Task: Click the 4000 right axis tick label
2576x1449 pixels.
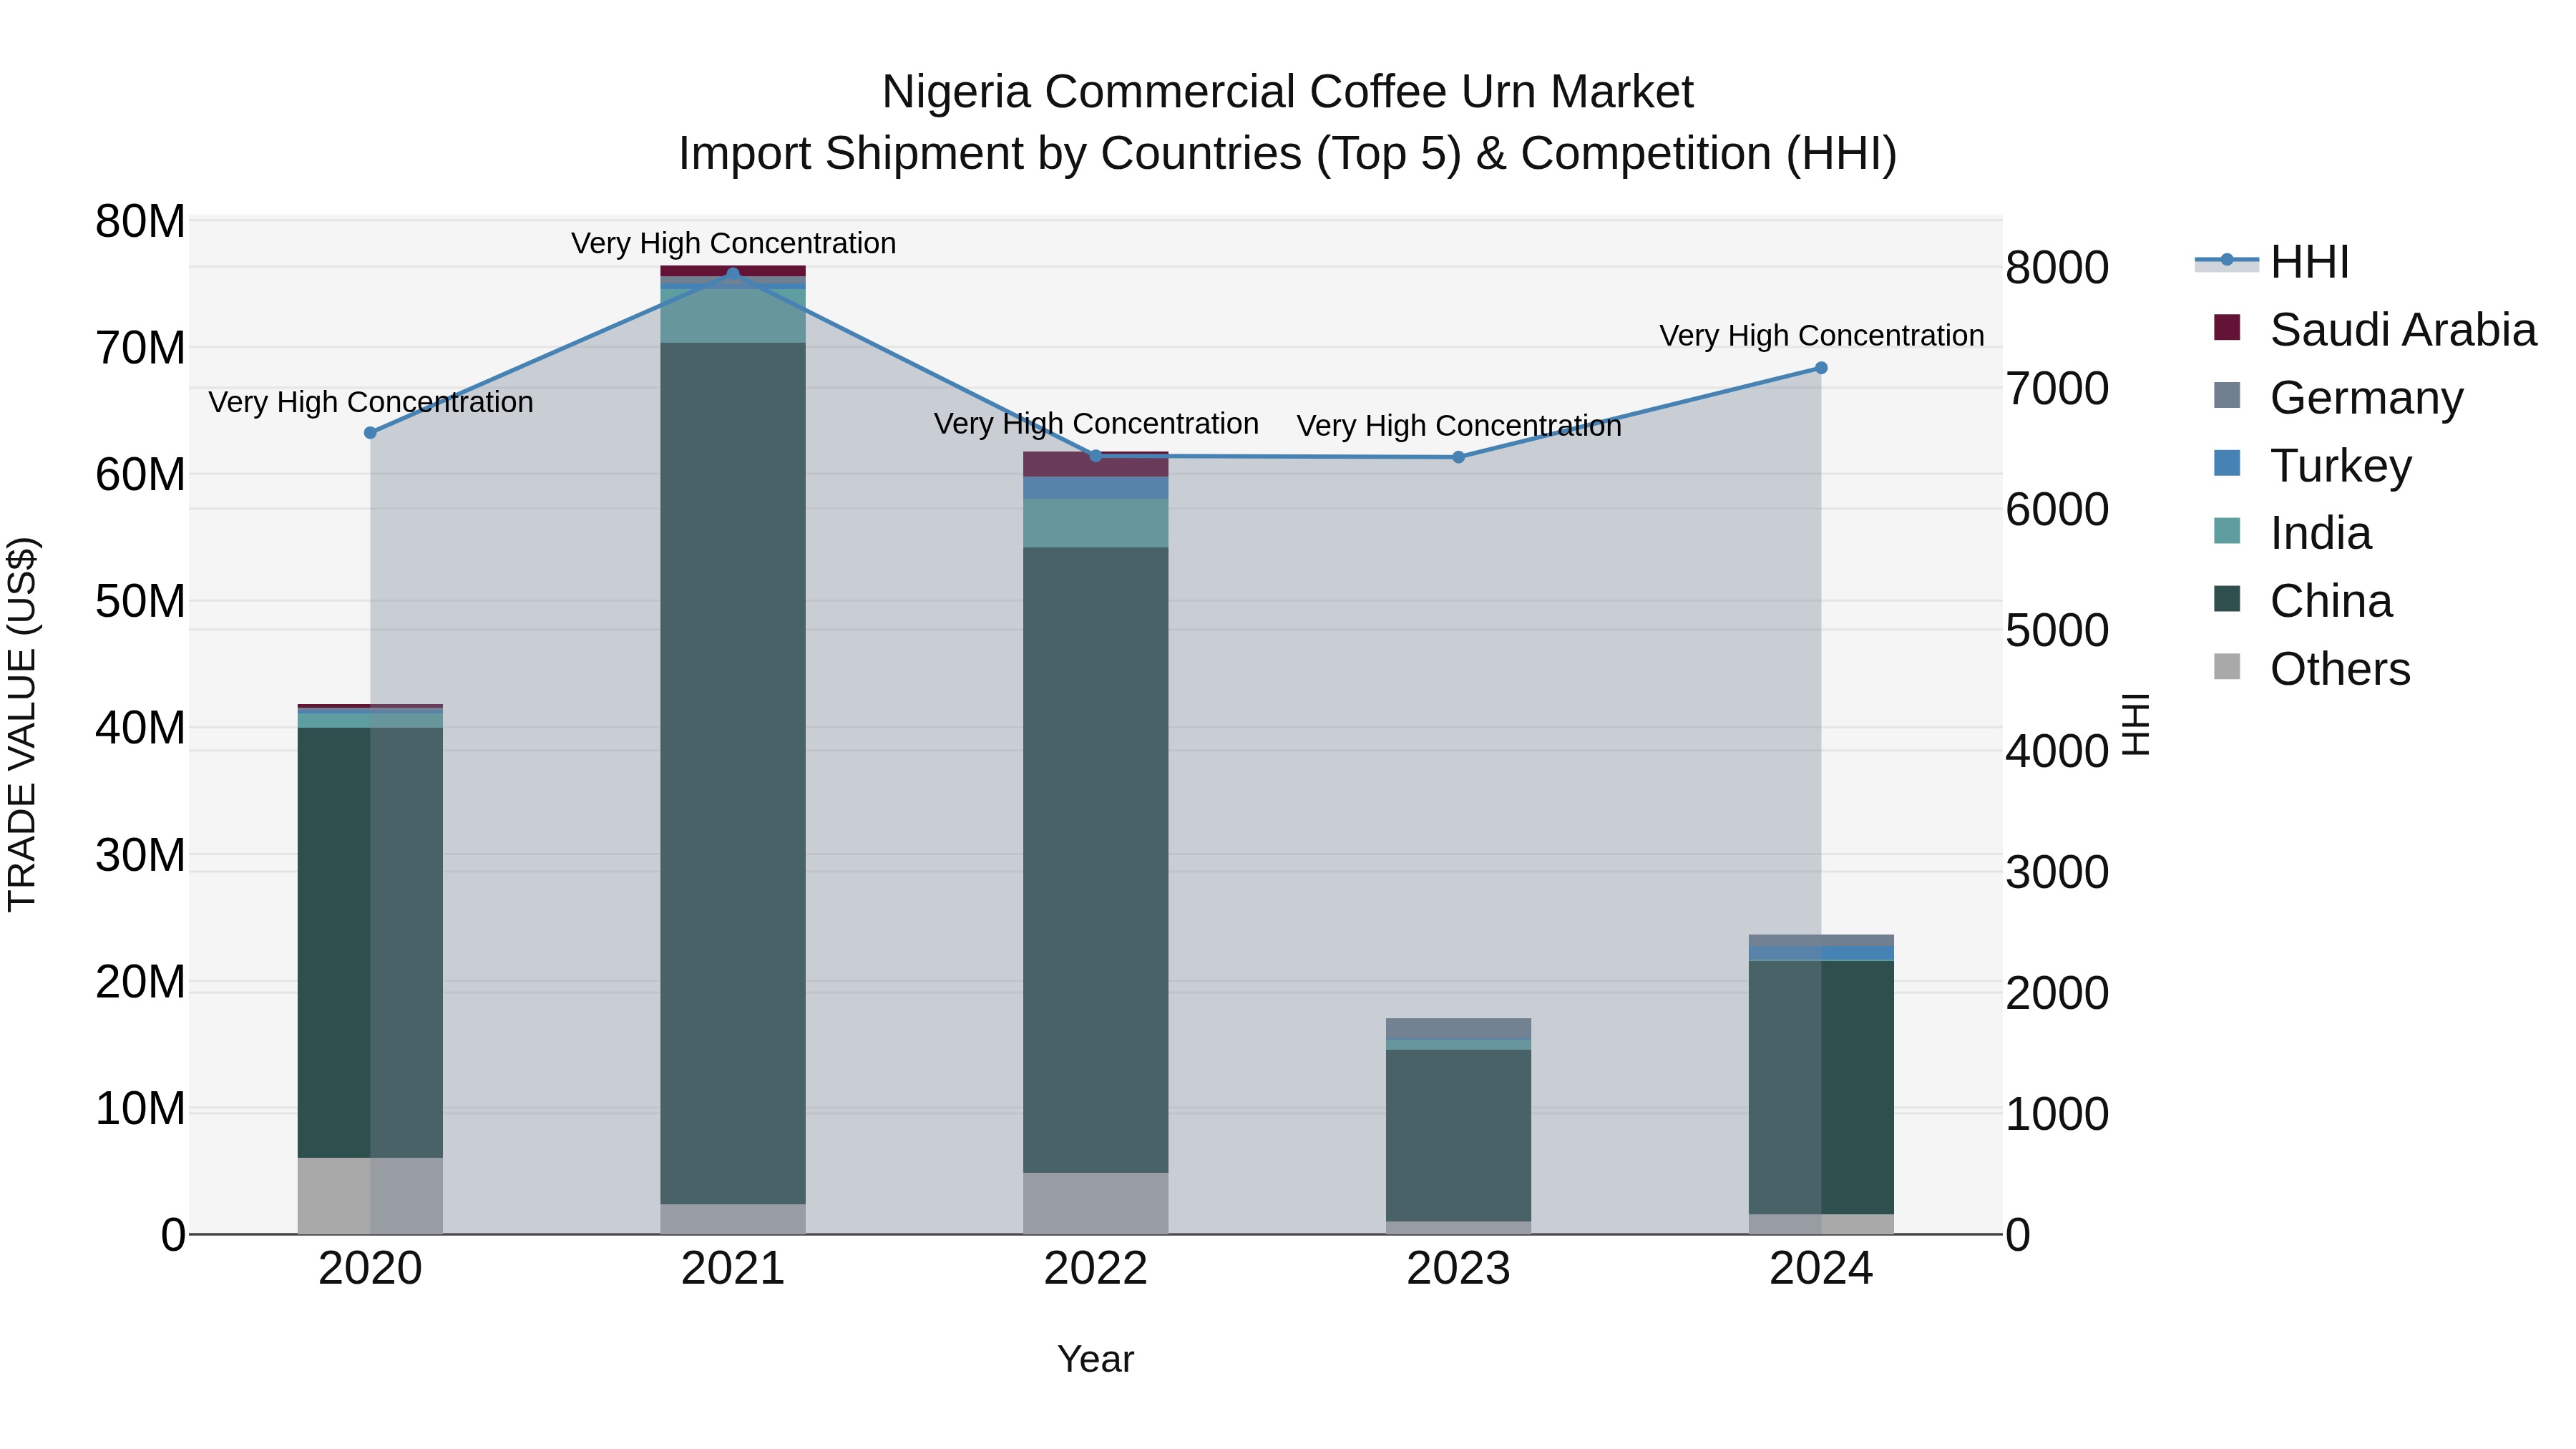Action: 2057,751
